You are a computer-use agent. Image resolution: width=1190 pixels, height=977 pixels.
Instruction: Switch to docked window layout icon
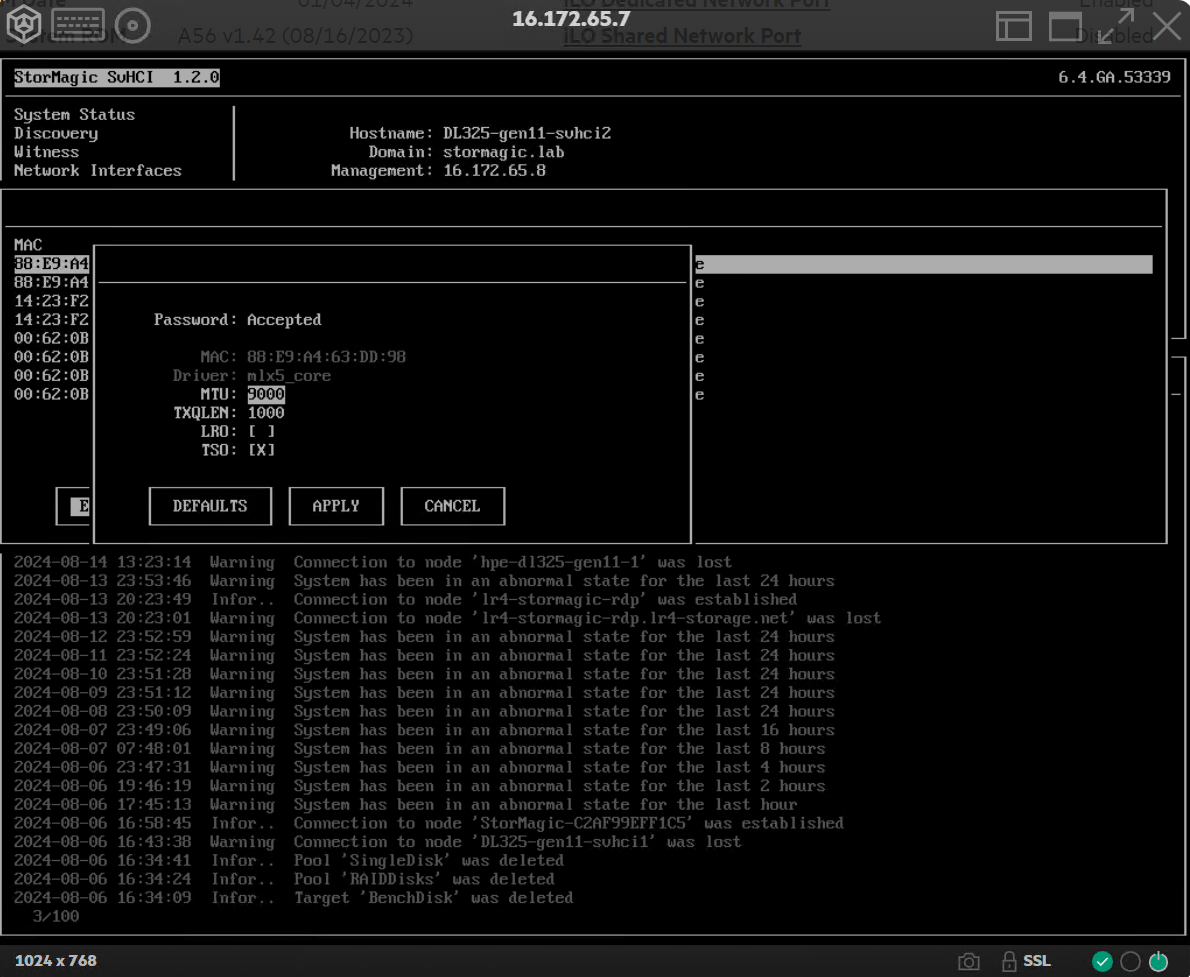[x=1014, y=26]
